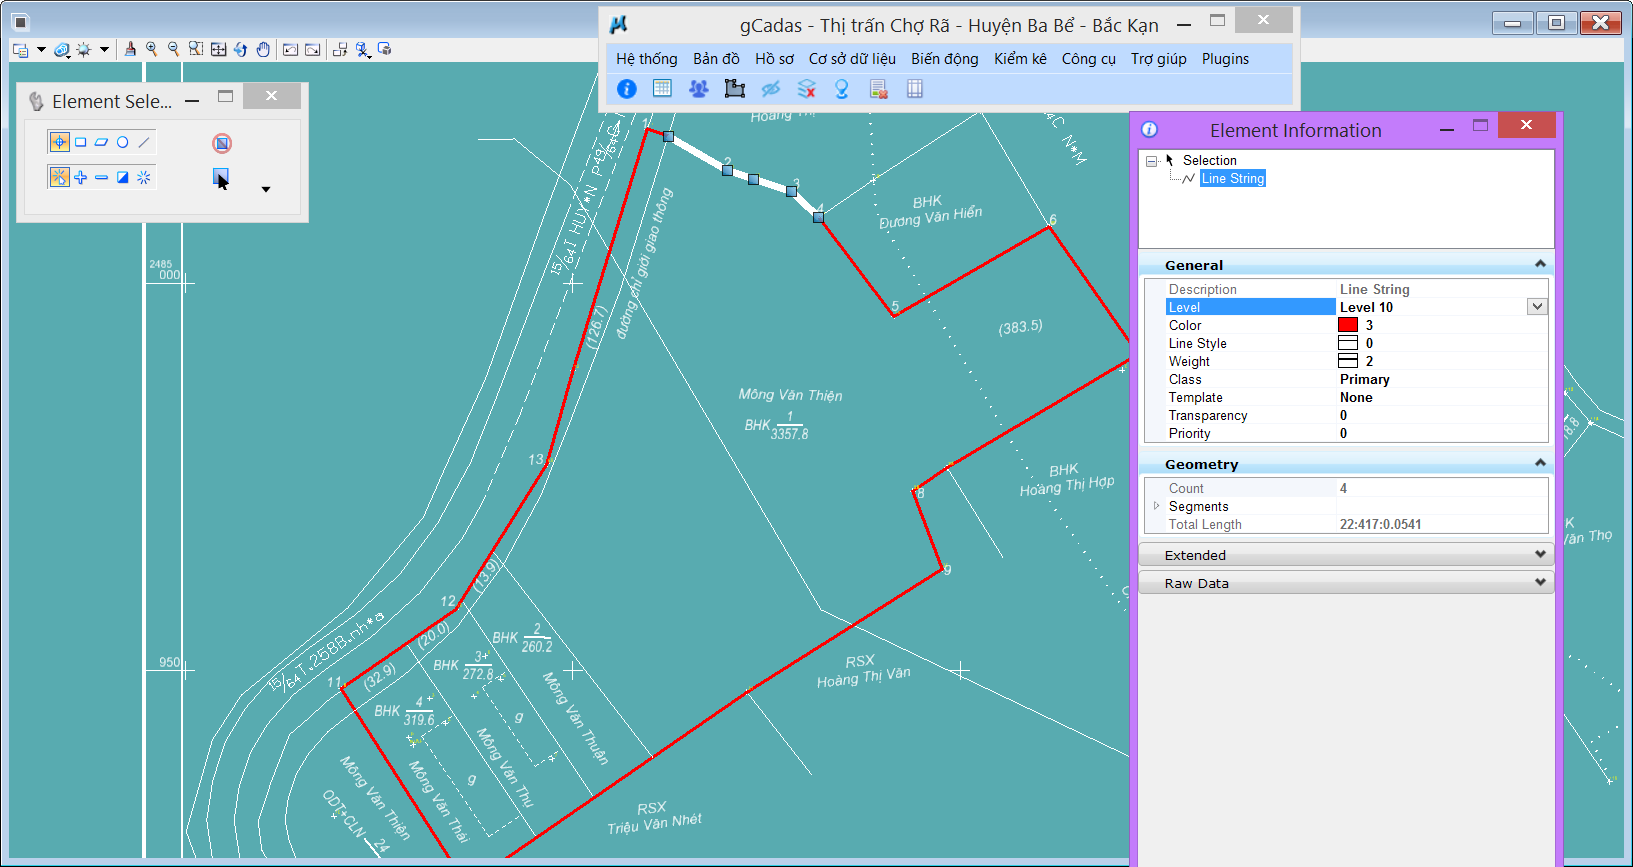Click the people group icon in gCadas toolbar
This screenshot has height=867, width=1633.
point(698,89)
